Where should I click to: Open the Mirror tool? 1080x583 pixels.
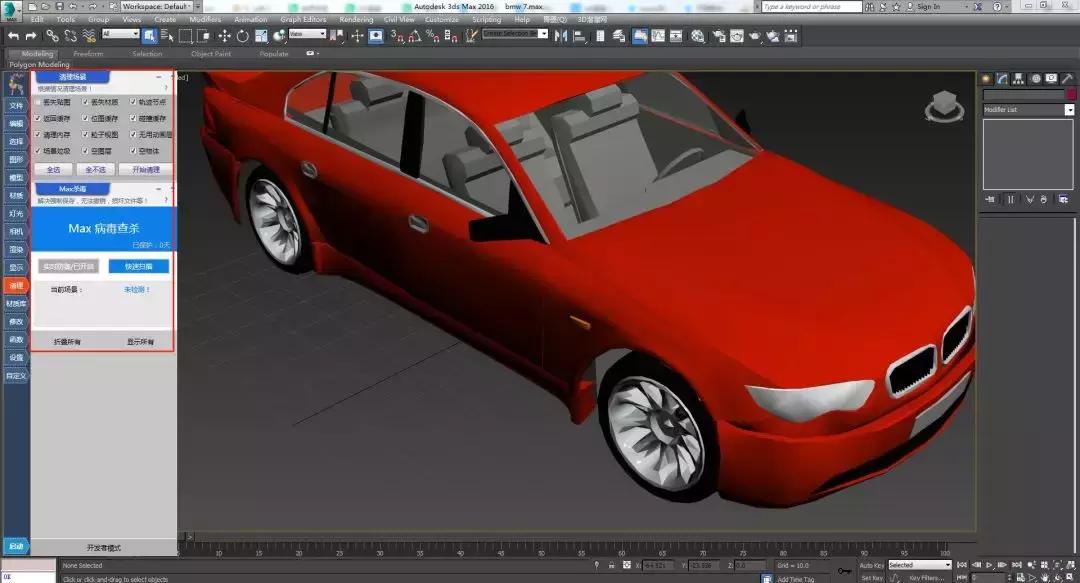(560, 36)
